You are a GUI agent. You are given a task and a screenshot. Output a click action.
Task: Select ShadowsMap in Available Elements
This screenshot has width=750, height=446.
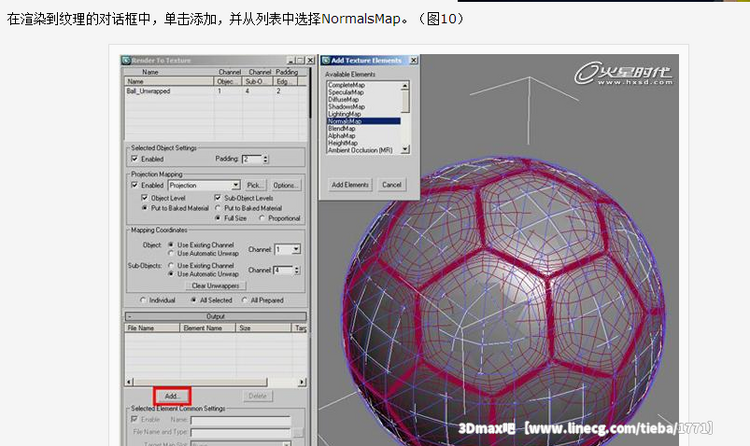pyautogui.click(x=364, y=106)
